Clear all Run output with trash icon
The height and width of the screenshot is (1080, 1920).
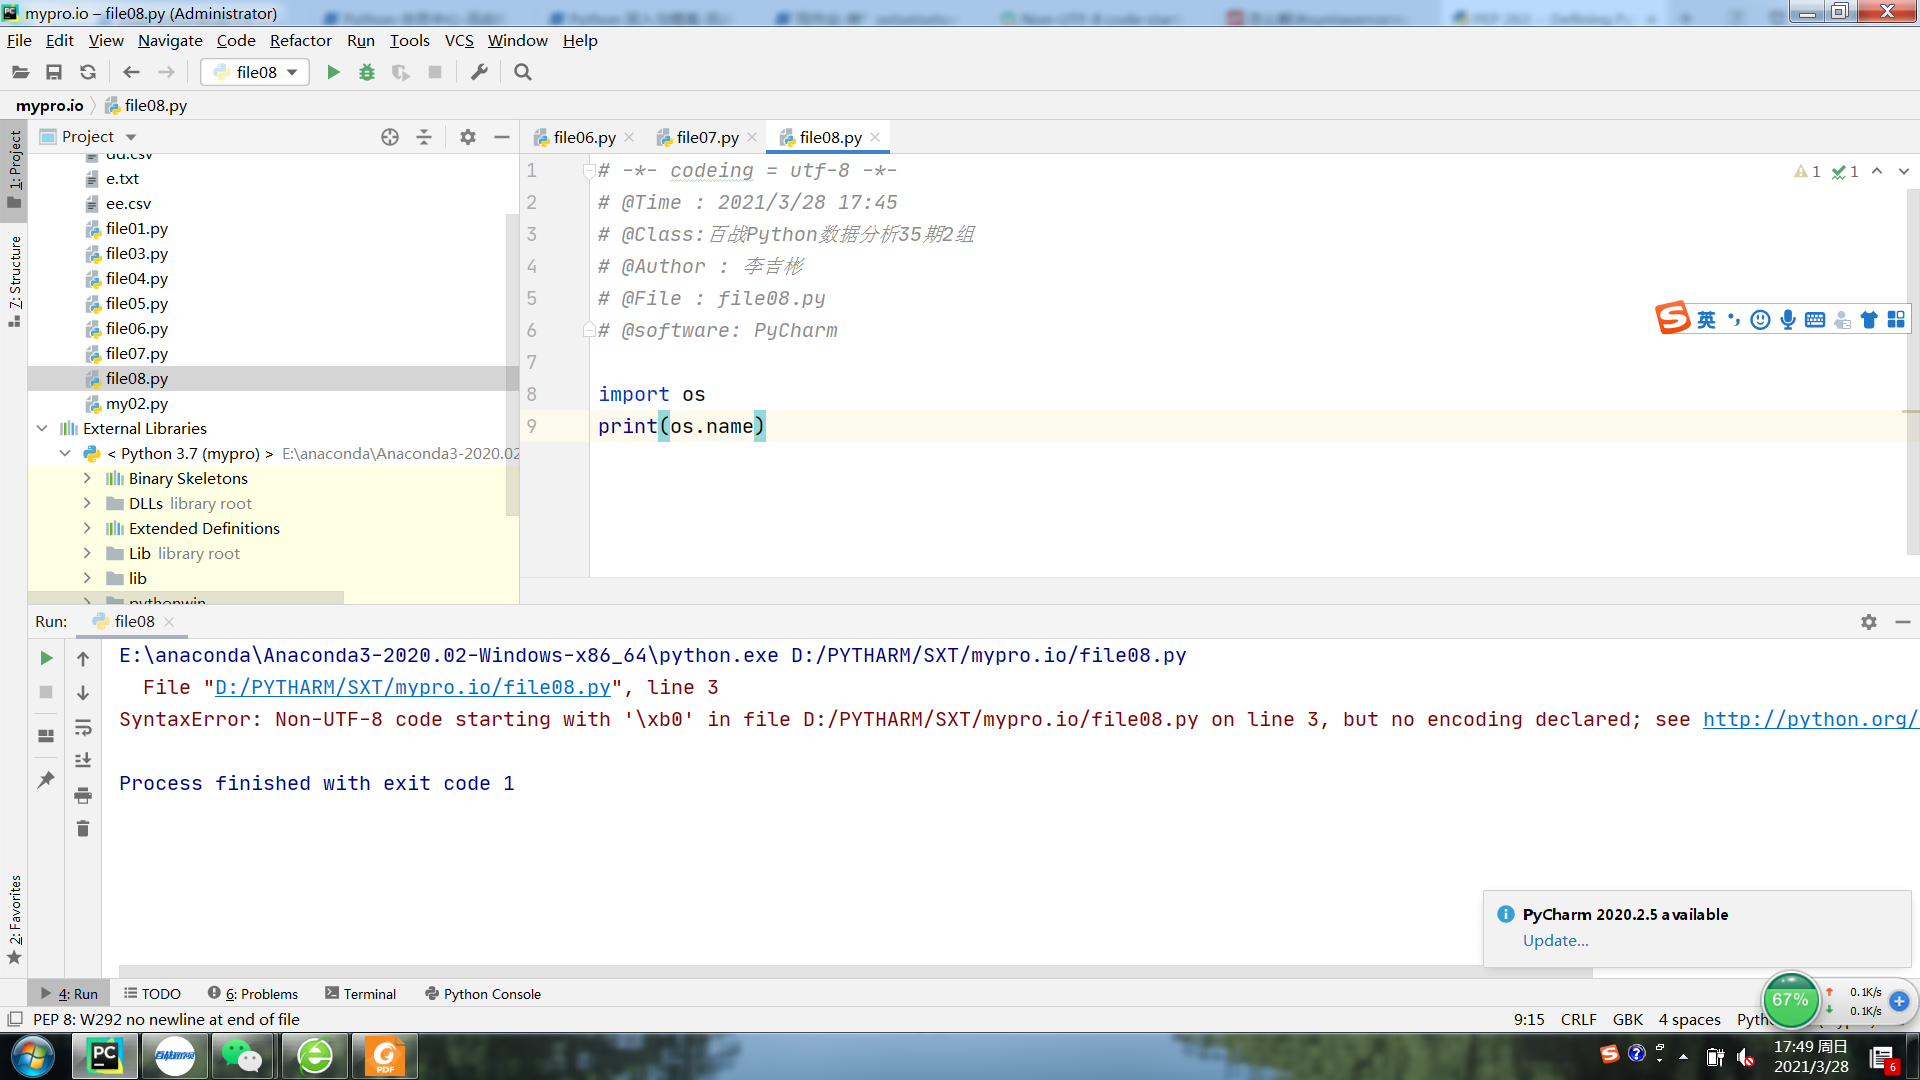(x=83, y=828)
